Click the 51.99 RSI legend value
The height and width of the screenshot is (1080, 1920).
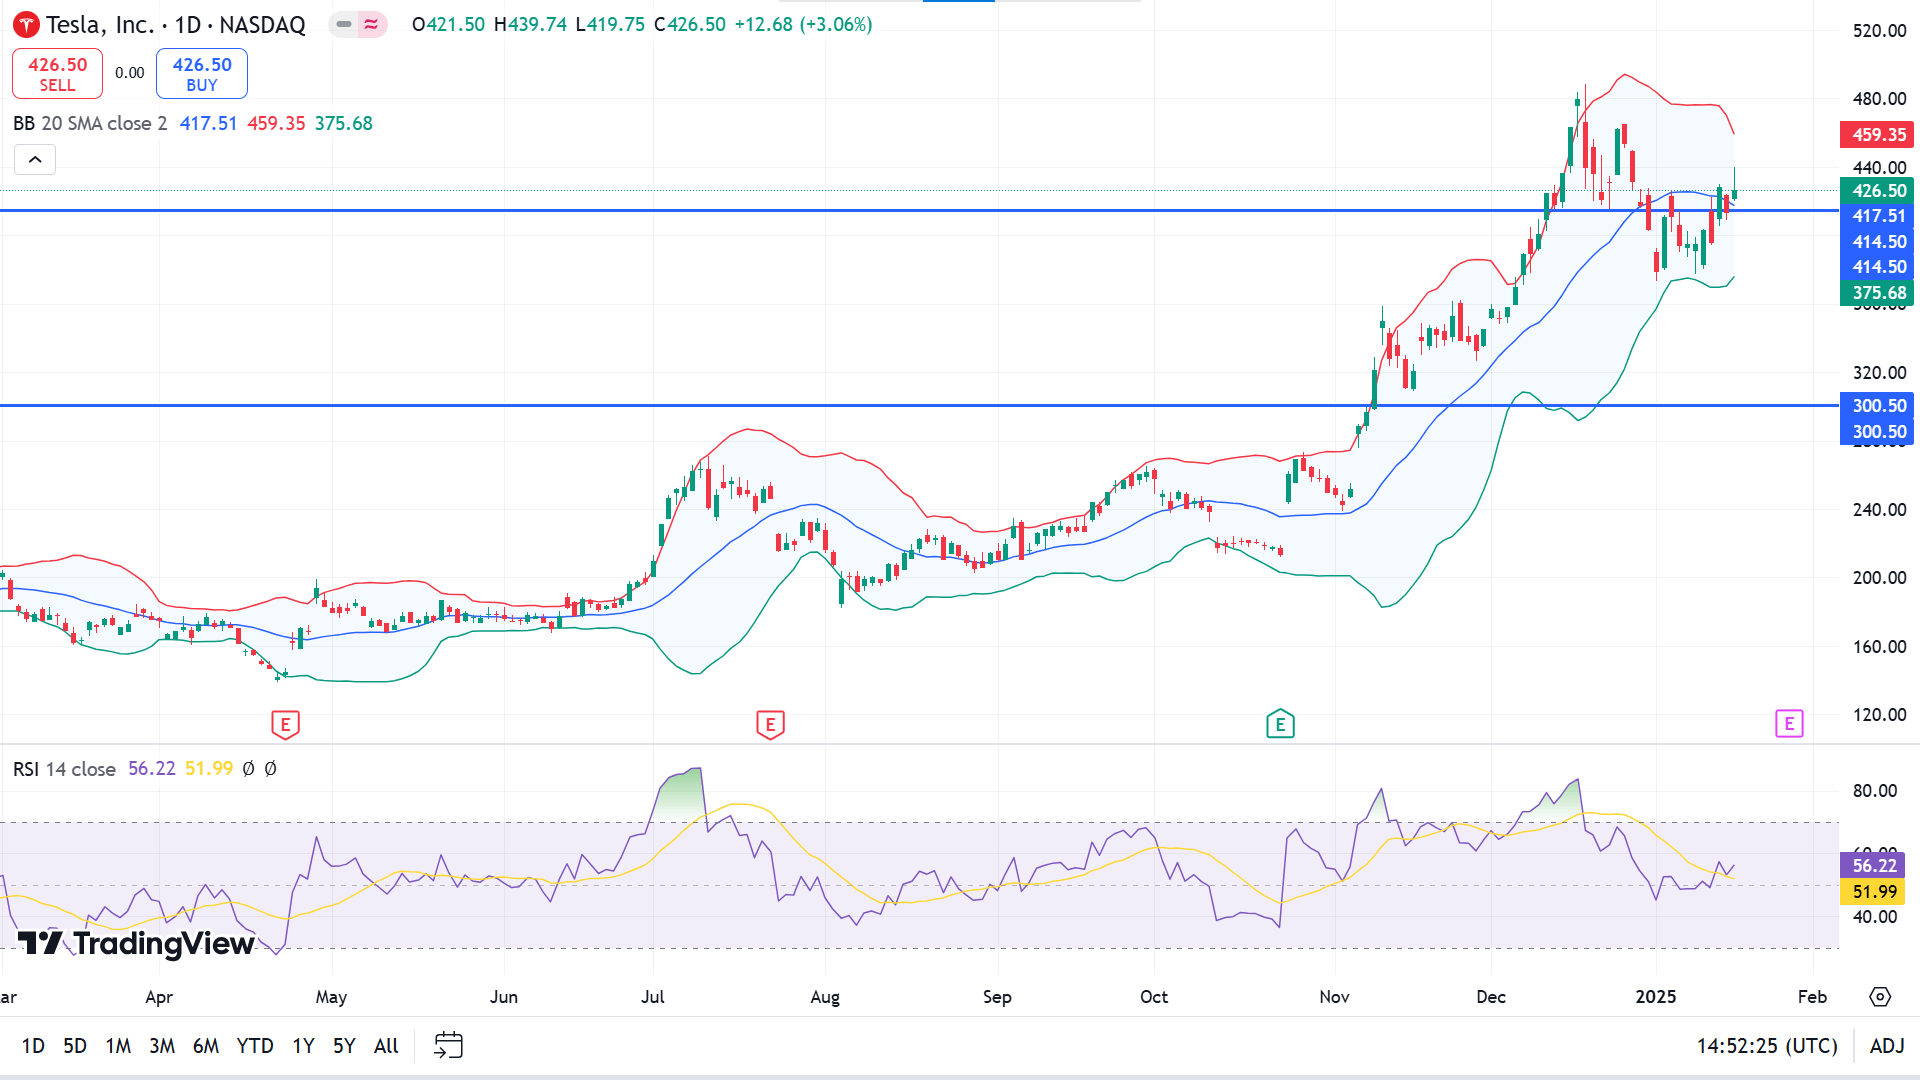coord(209,769)
